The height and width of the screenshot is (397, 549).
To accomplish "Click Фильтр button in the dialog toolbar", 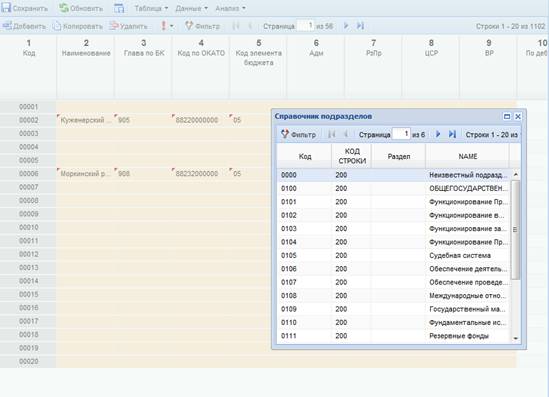I will coord(299,134).
